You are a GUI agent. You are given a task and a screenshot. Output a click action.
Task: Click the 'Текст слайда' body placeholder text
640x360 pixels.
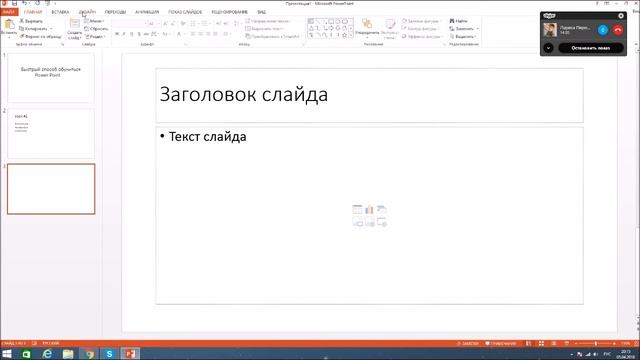207,137
